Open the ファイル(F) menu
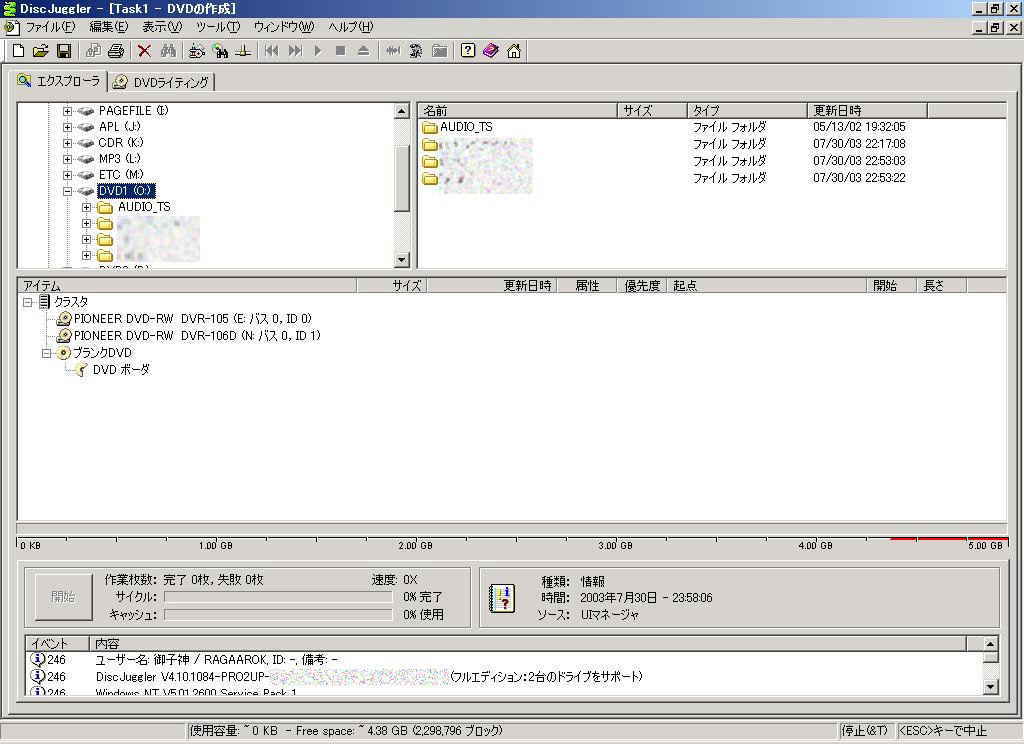The image size is (1024, 744). (50, 27)
